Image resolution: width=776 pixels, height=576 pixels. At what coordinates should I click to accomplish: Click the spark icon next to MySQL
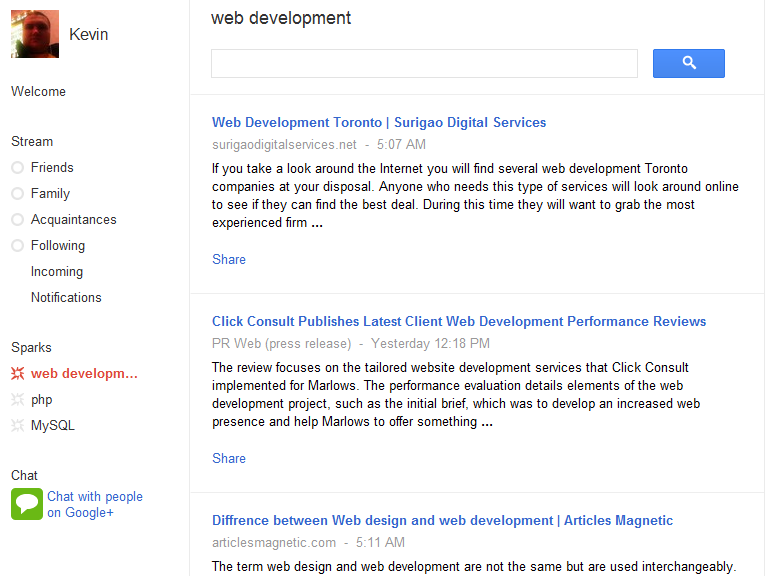[18, 426]
